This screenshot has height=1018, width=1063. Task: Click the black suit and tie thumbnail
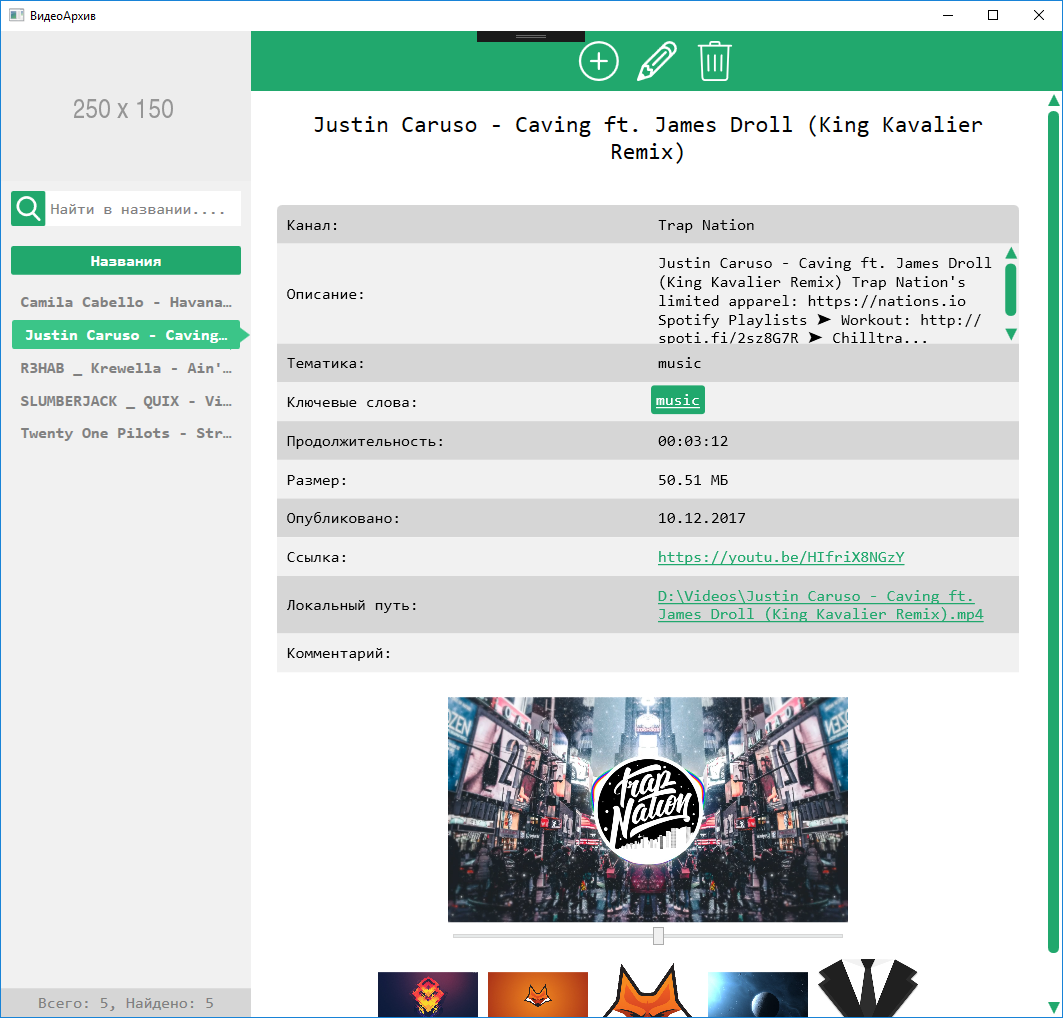(x=868, y=988)
